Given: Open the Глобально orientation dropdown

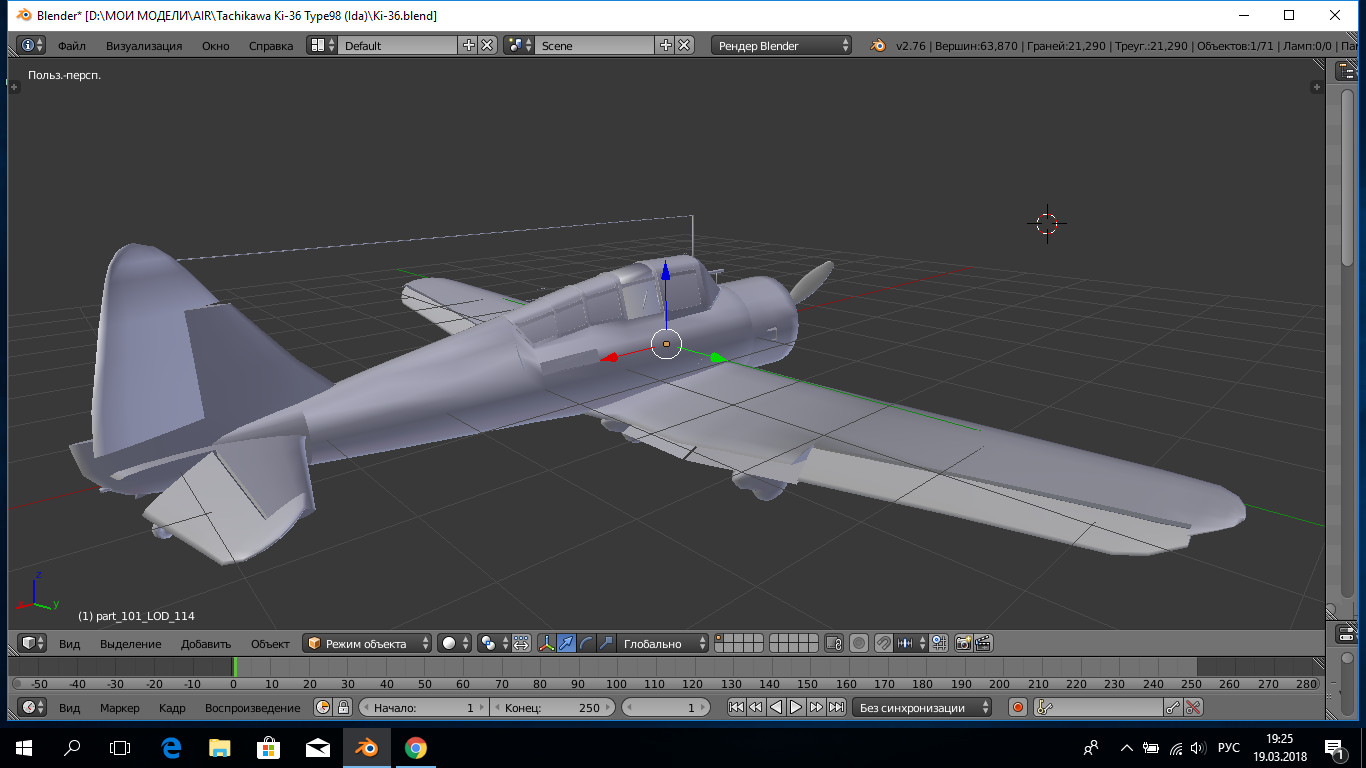Looking at the screenshot, I should (x=663, y=644).
